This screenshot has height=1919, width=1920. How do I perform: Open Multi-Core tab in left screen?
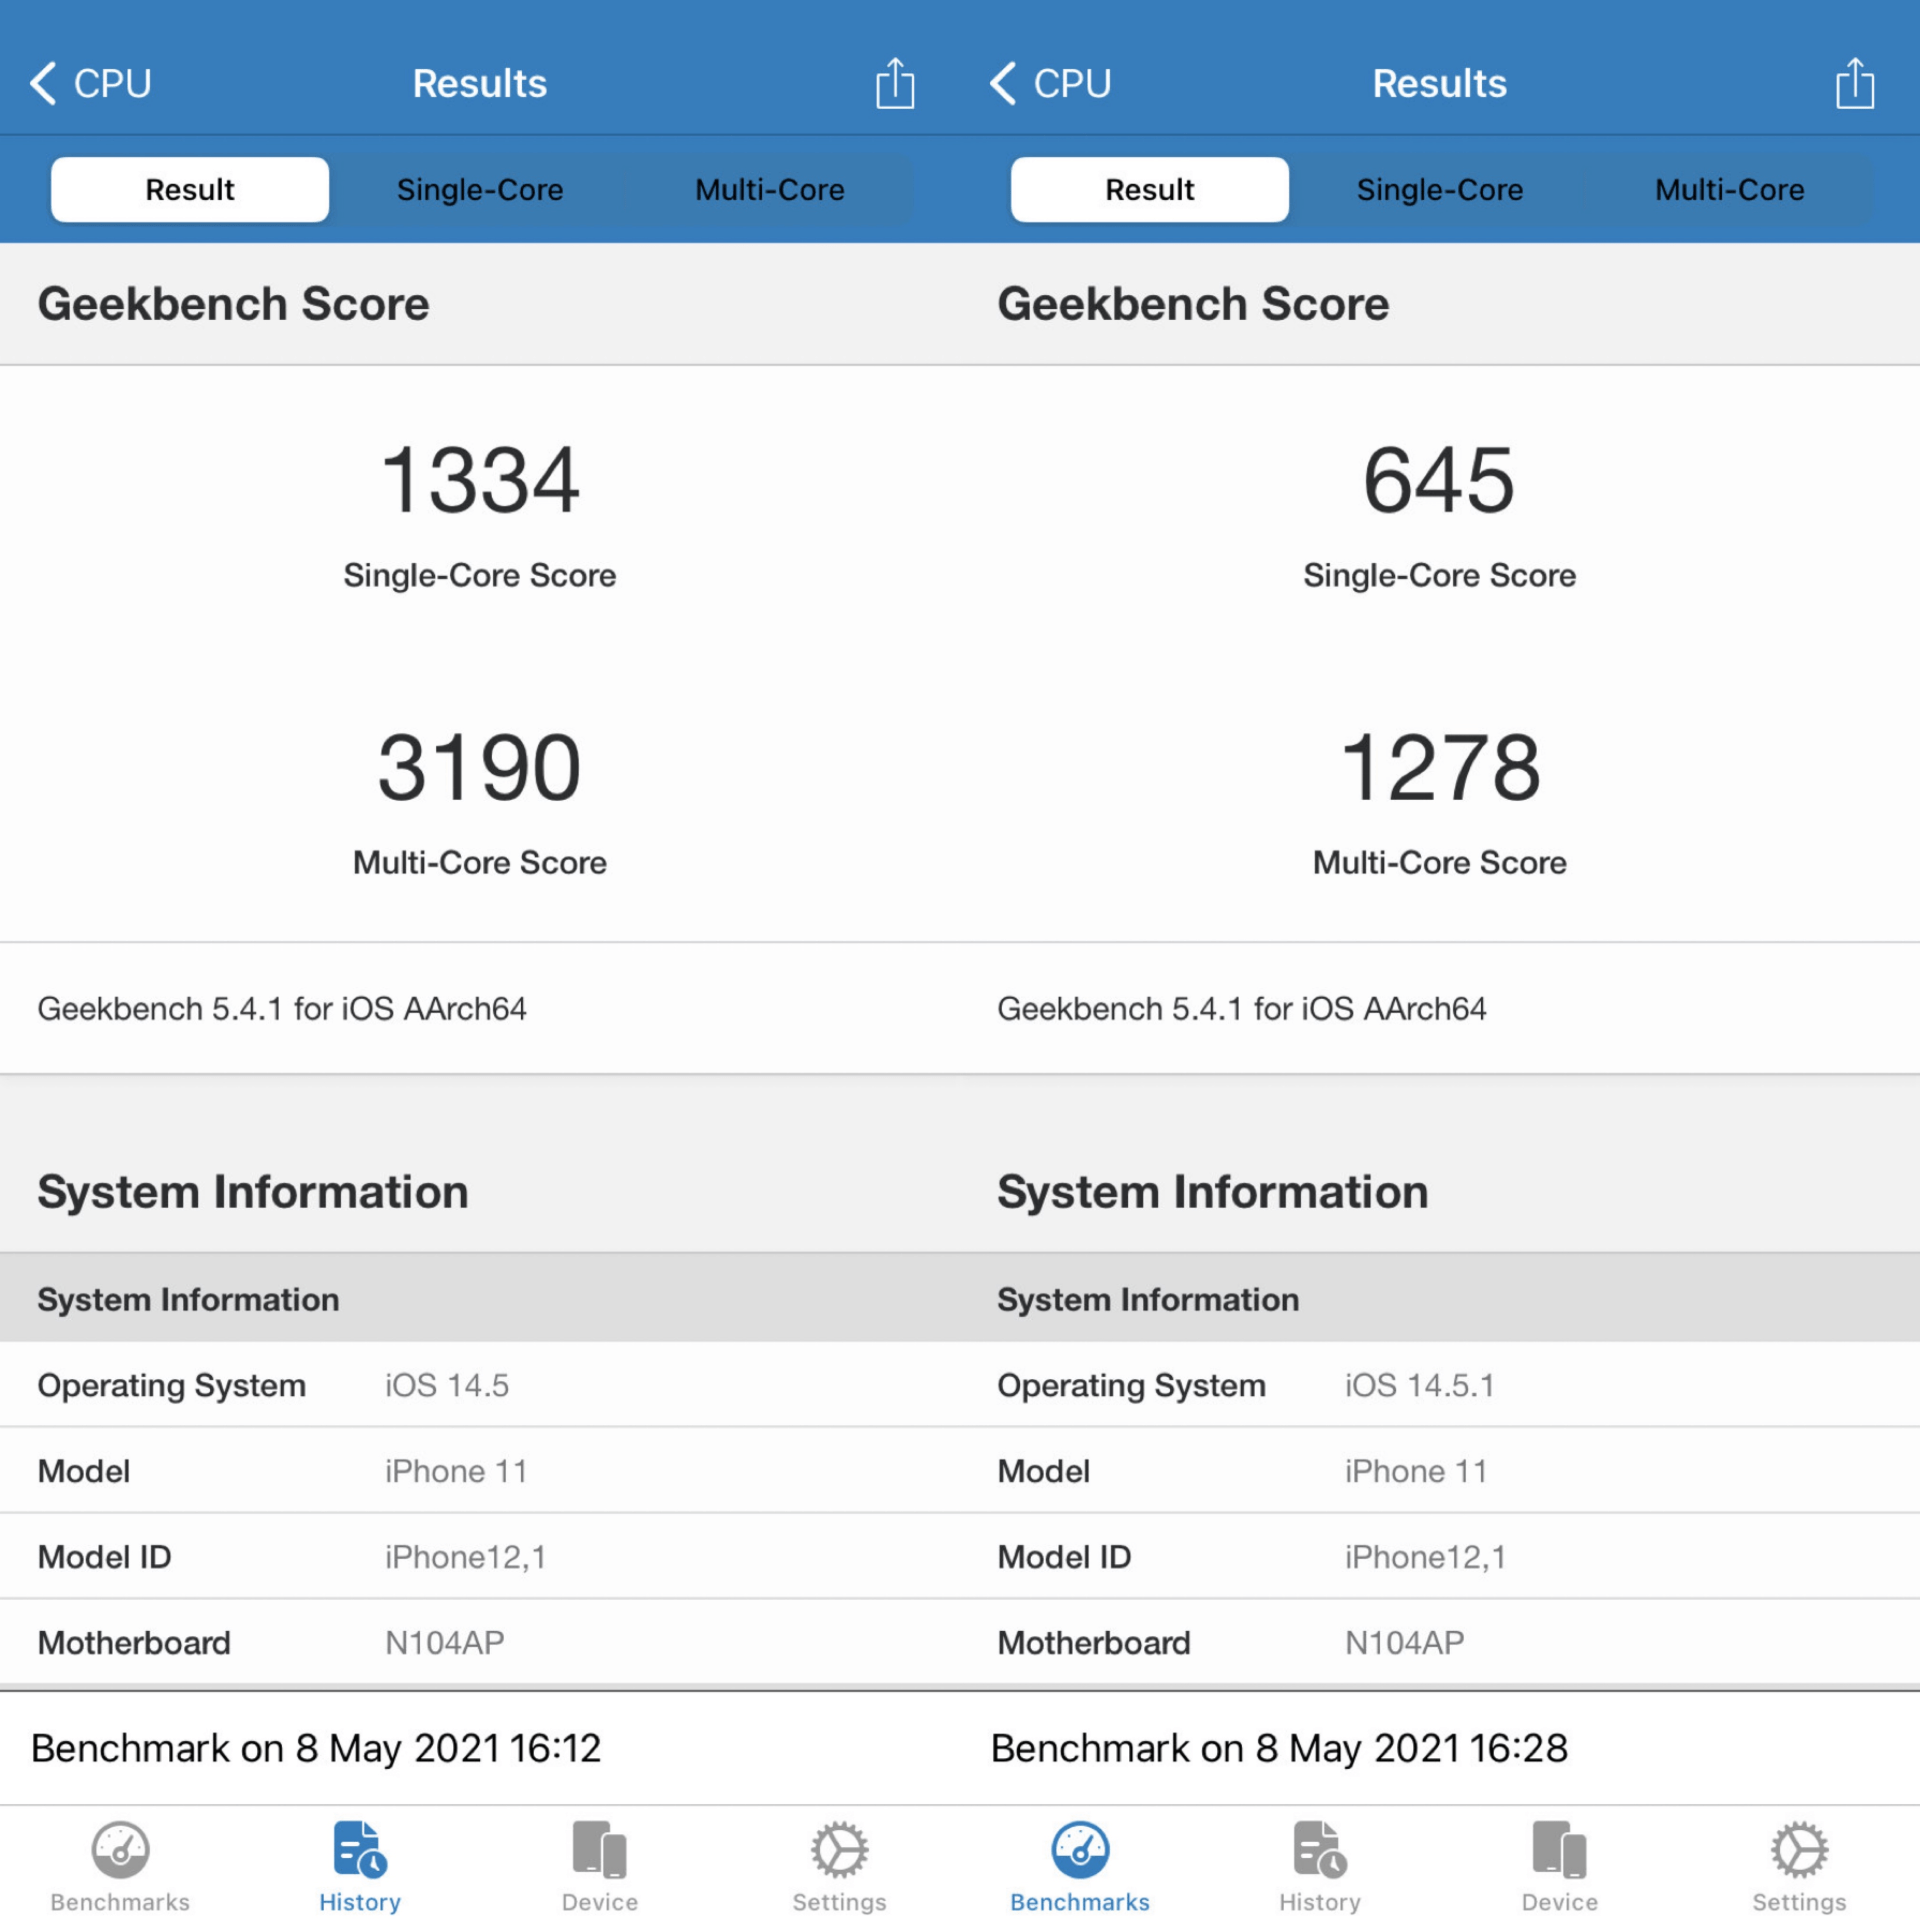[x=770, y=189]
